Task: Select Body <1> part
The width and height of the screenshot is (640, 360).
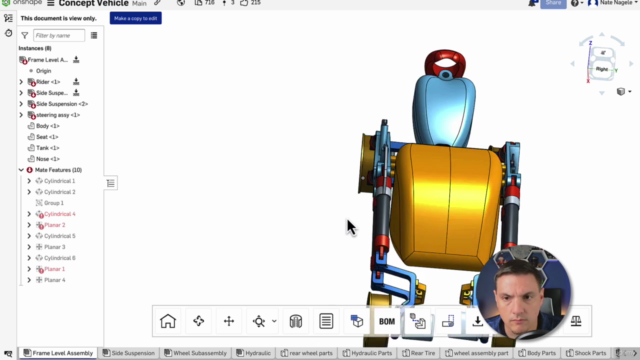Action: point(47,126)
